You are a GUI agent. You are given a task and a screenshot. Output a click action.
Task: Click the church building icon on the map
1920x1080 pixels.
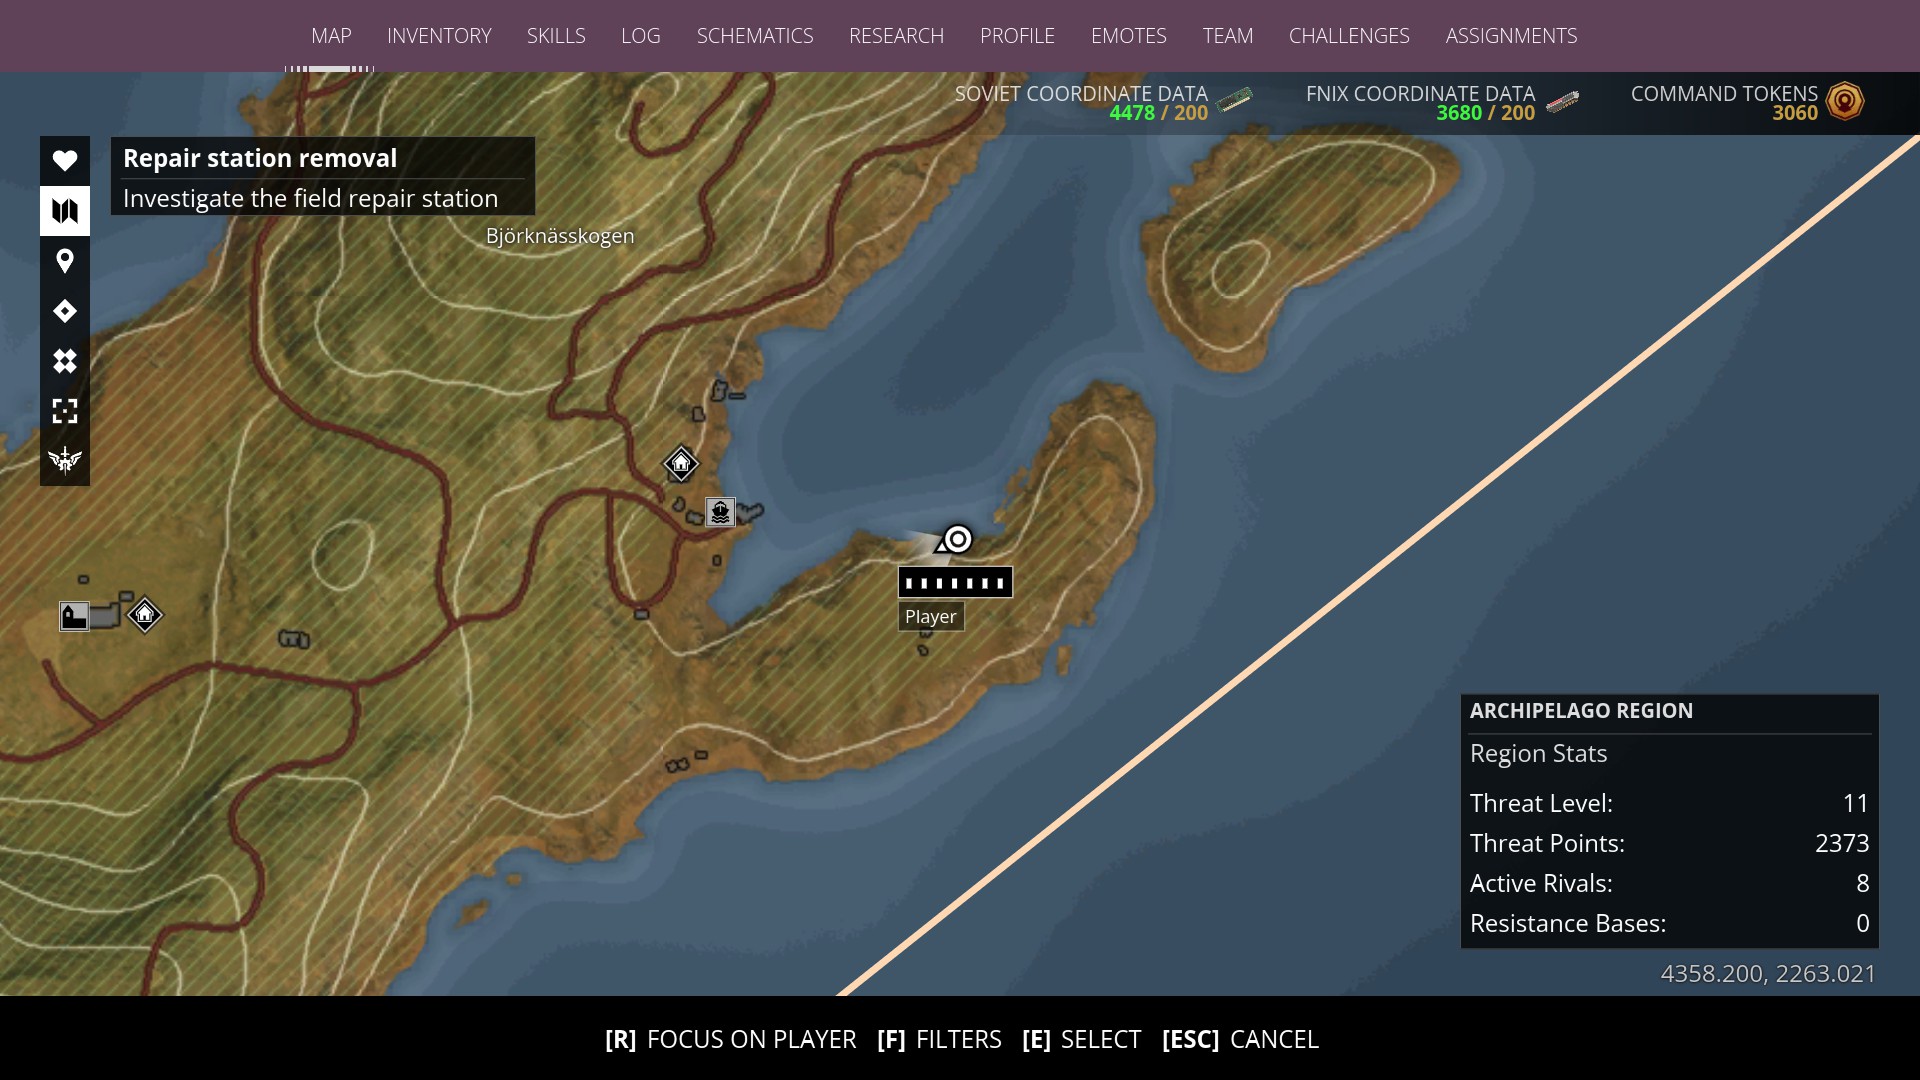[74, 616]
